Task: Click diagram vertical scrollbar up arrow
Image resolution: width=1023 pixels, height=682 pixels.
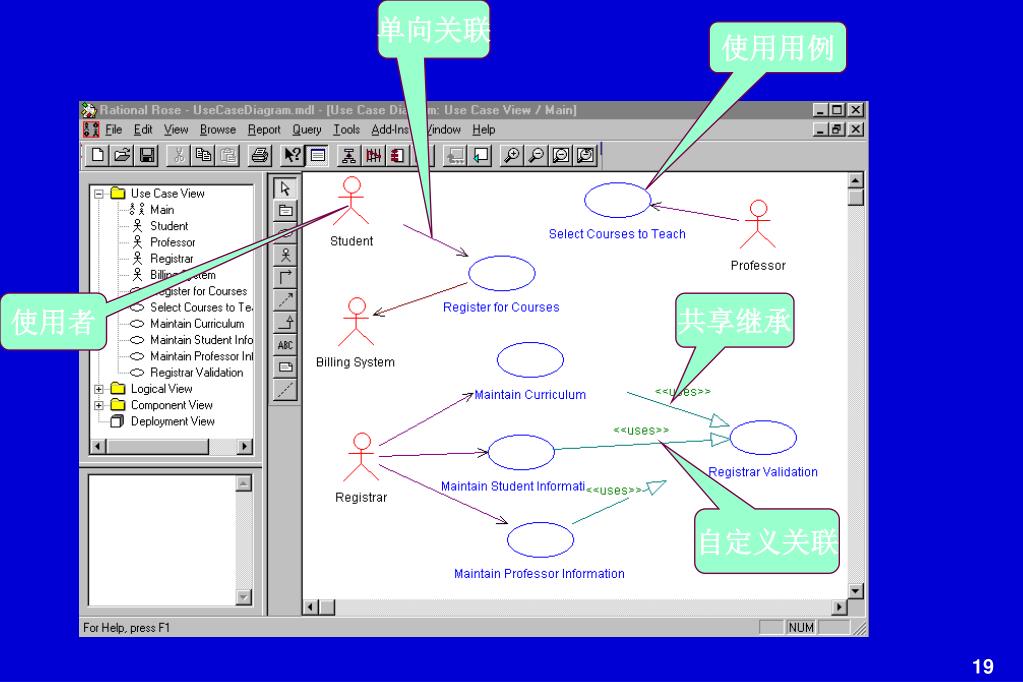Action: pyautogui.click(x=856, y=180)
